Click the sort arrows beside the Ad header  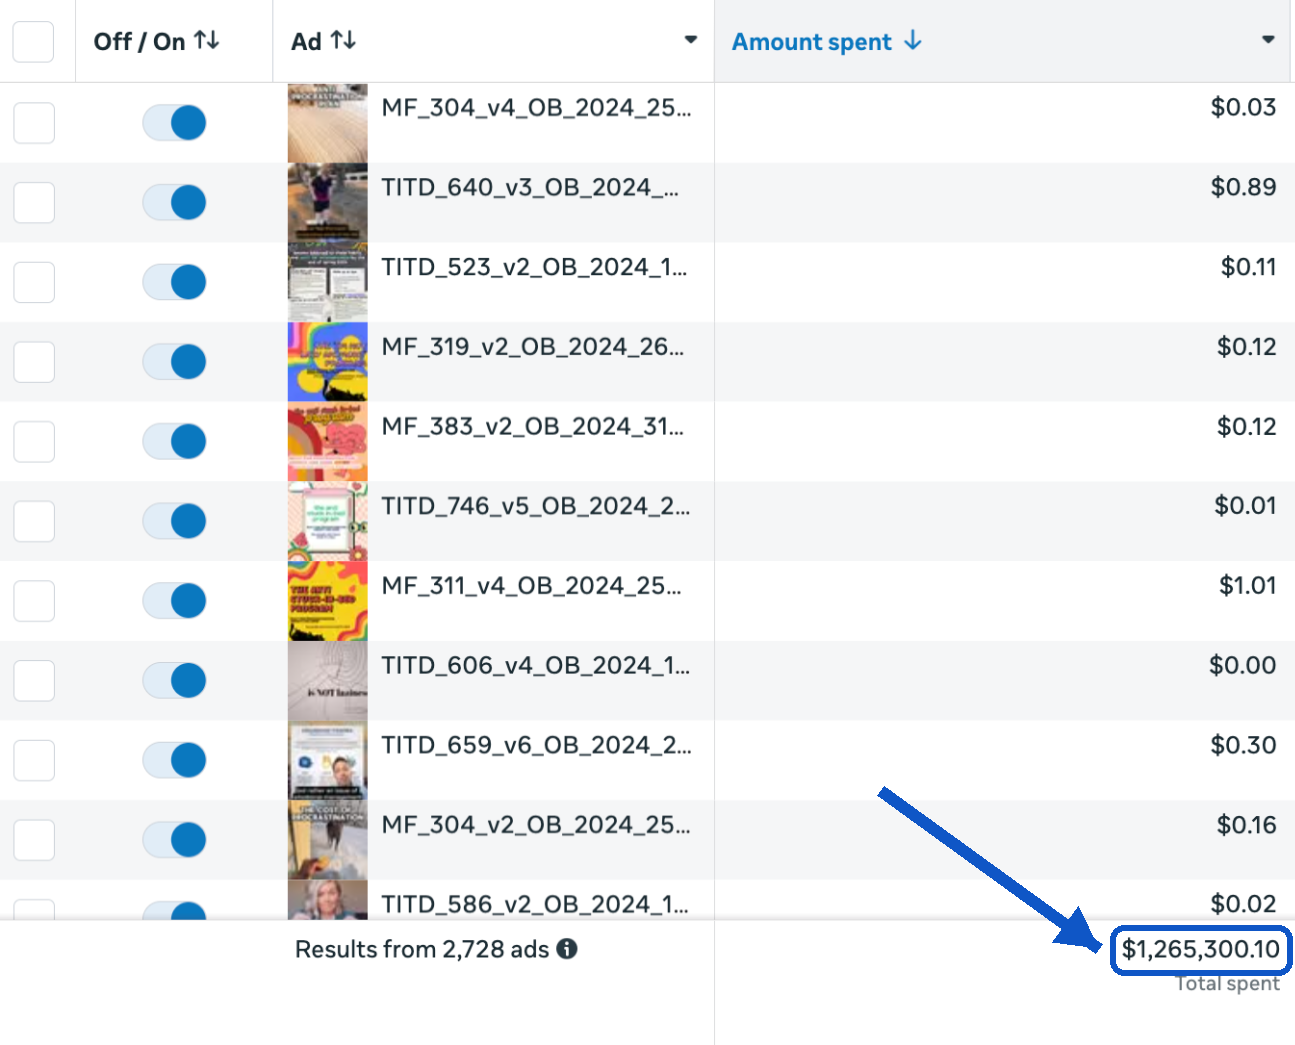click(343, 40)
